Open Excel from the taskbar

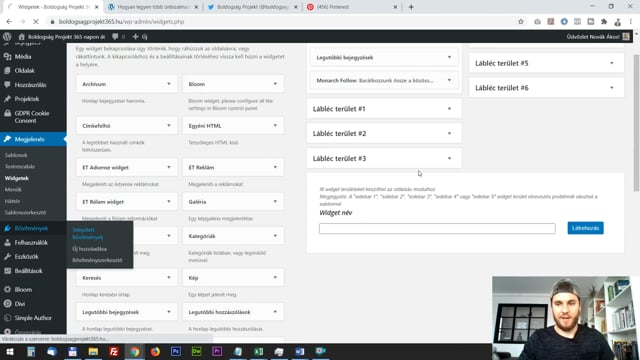(x=258, y=351)
